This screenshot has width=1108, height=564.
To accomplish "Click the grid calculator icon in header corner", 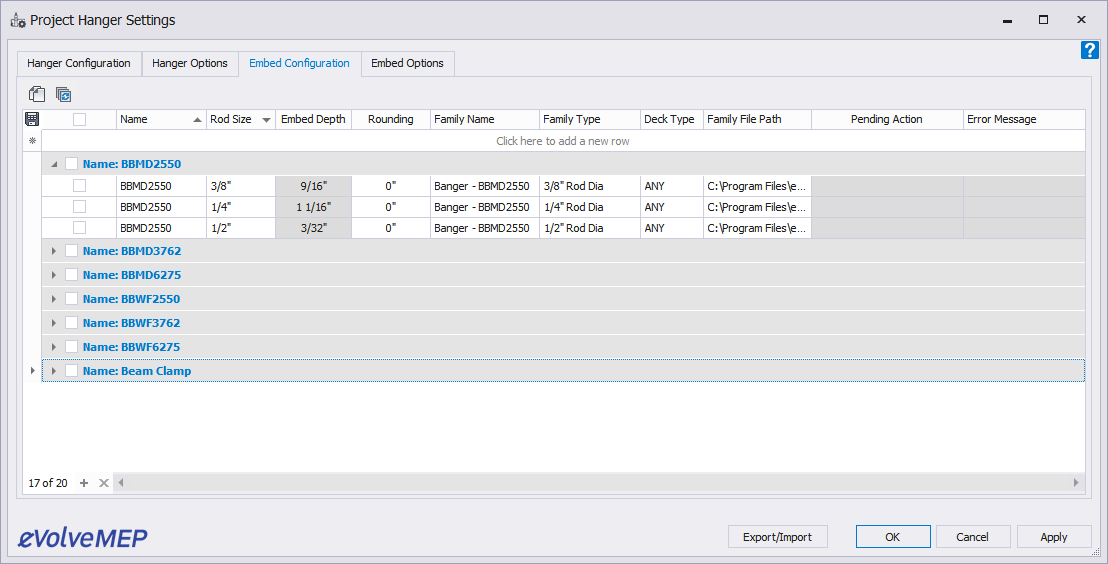I will [x=32, y=119].
